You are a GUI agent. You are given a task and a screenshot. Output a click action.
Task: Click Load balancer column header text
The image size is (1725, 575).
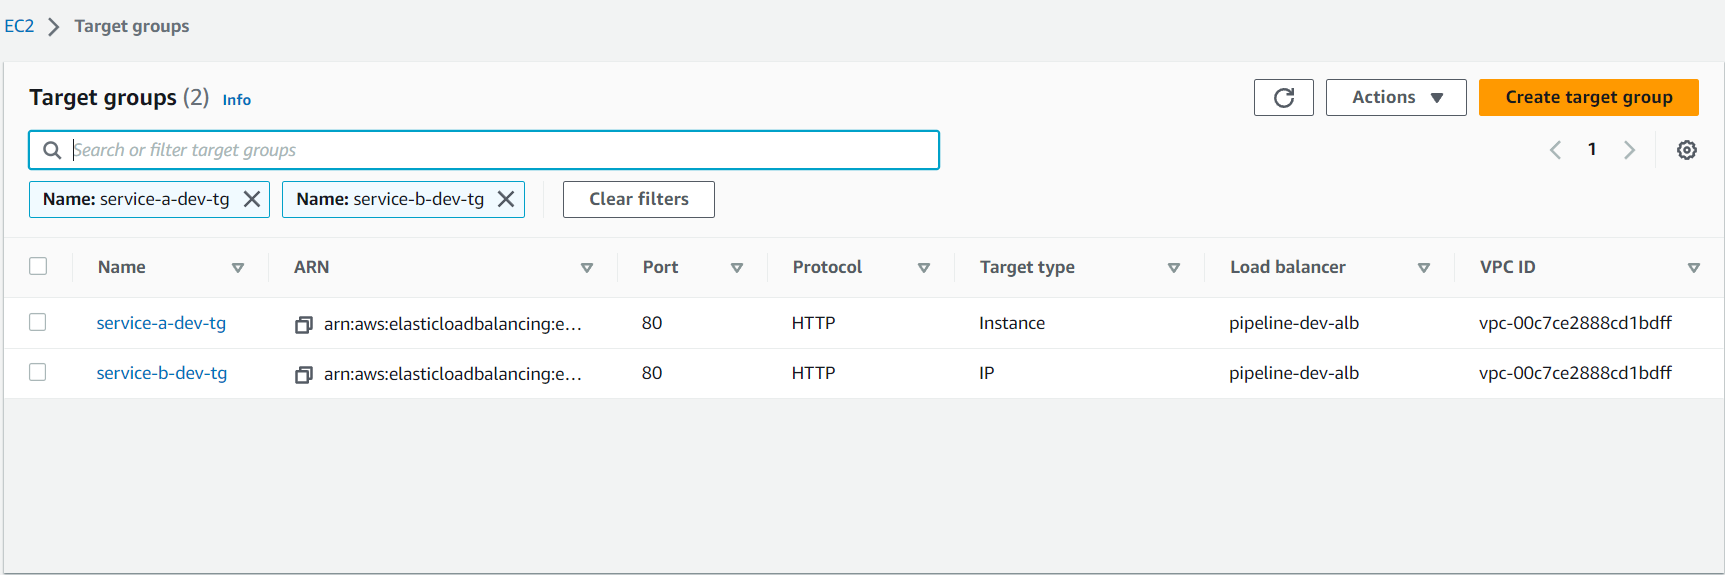click(1288, 267)
